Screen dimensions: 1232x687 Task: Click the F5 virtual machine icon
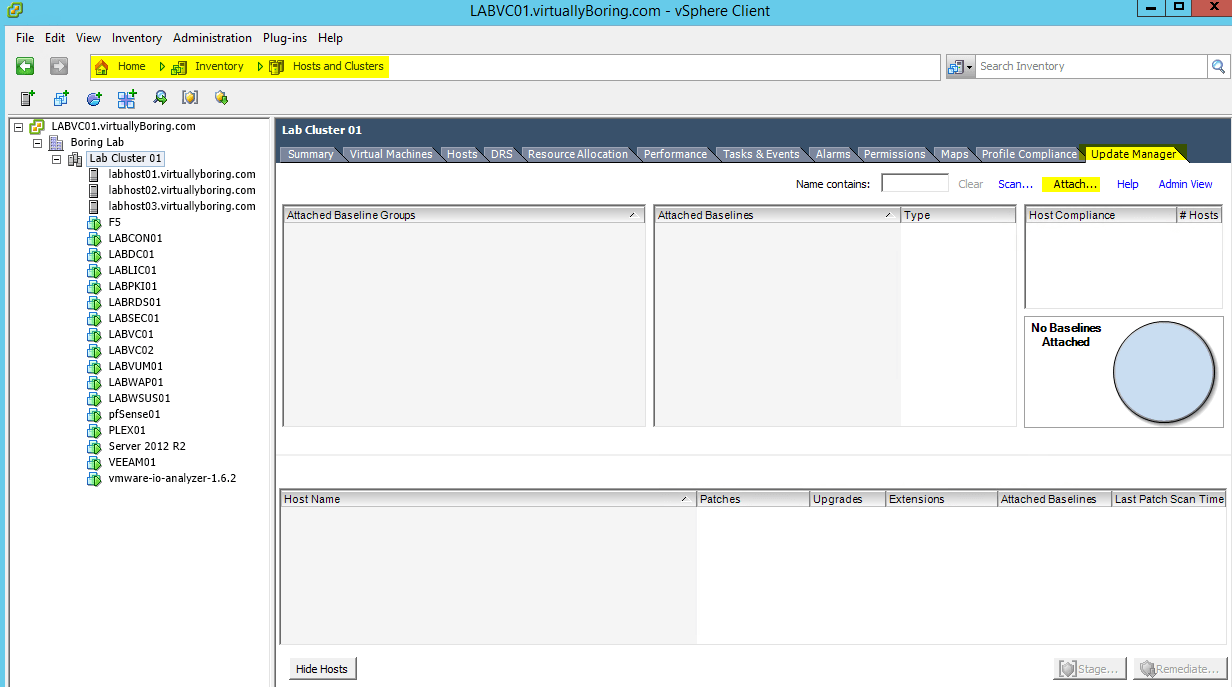pos(95,222)
